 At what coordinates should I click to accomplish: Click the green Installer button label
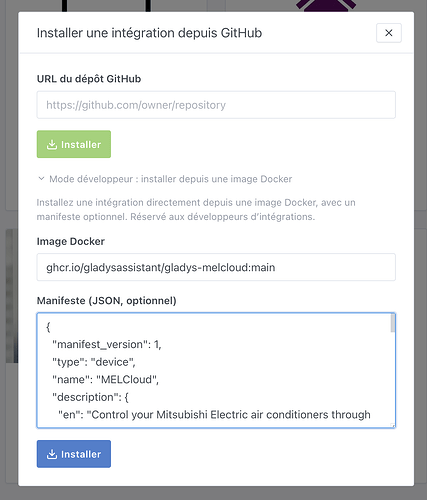pos(81,145)
